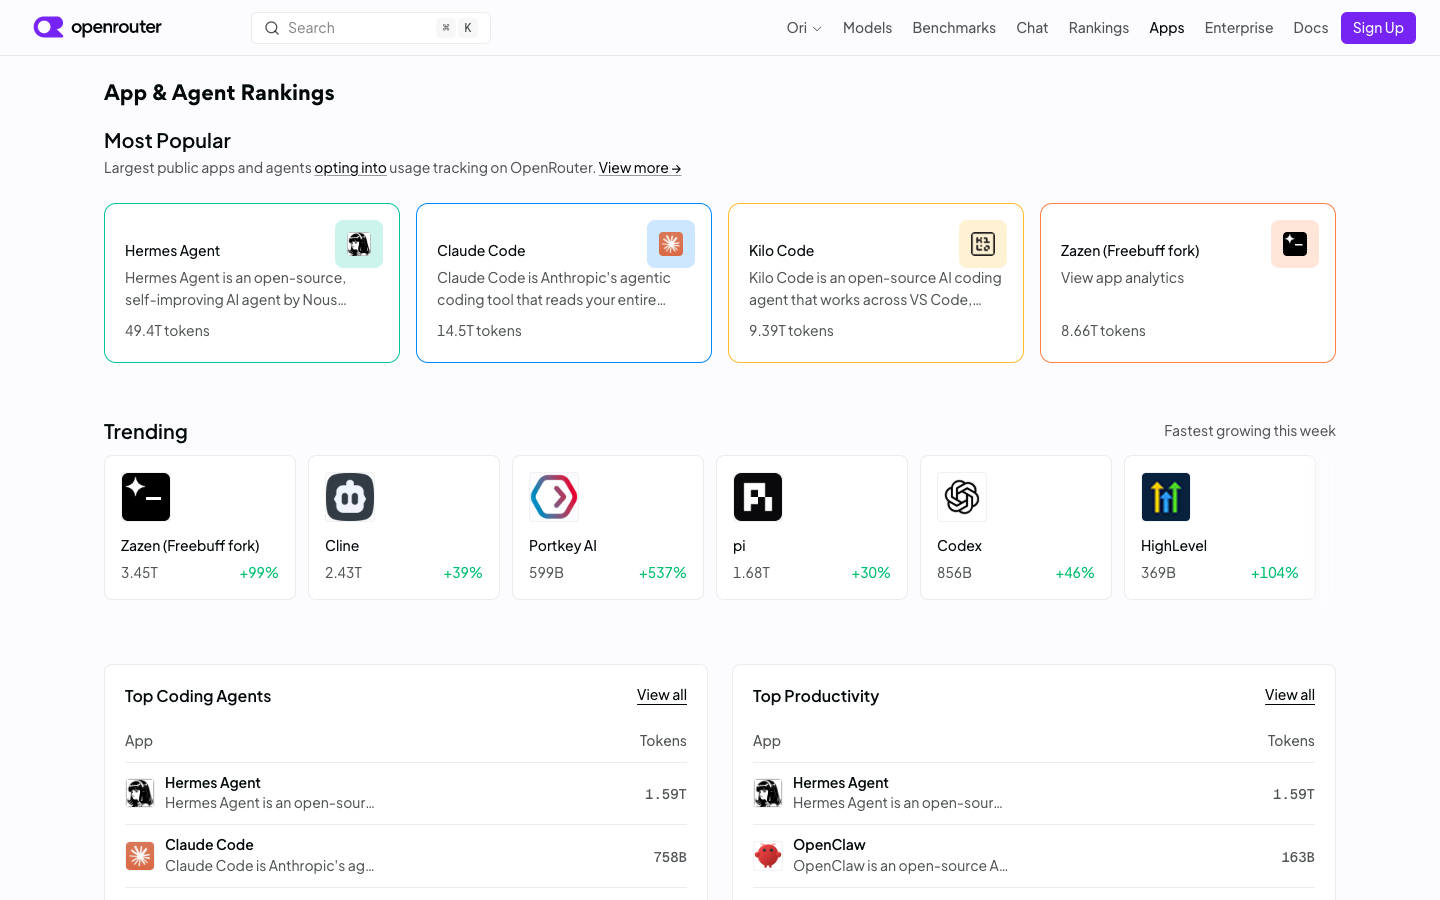
Task: Open the Enterprise page
Action: pyautogui.click(x=1239, y=28)
